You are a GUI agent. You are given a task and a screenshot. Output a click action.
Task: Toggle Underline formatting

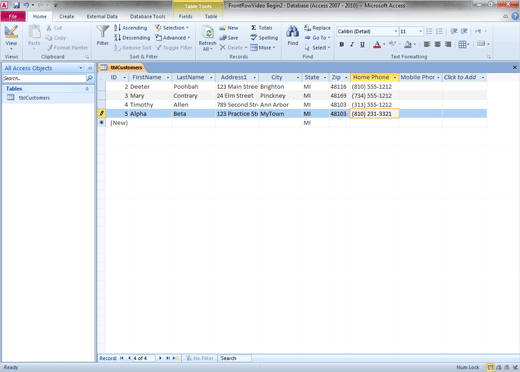point(362,44)
